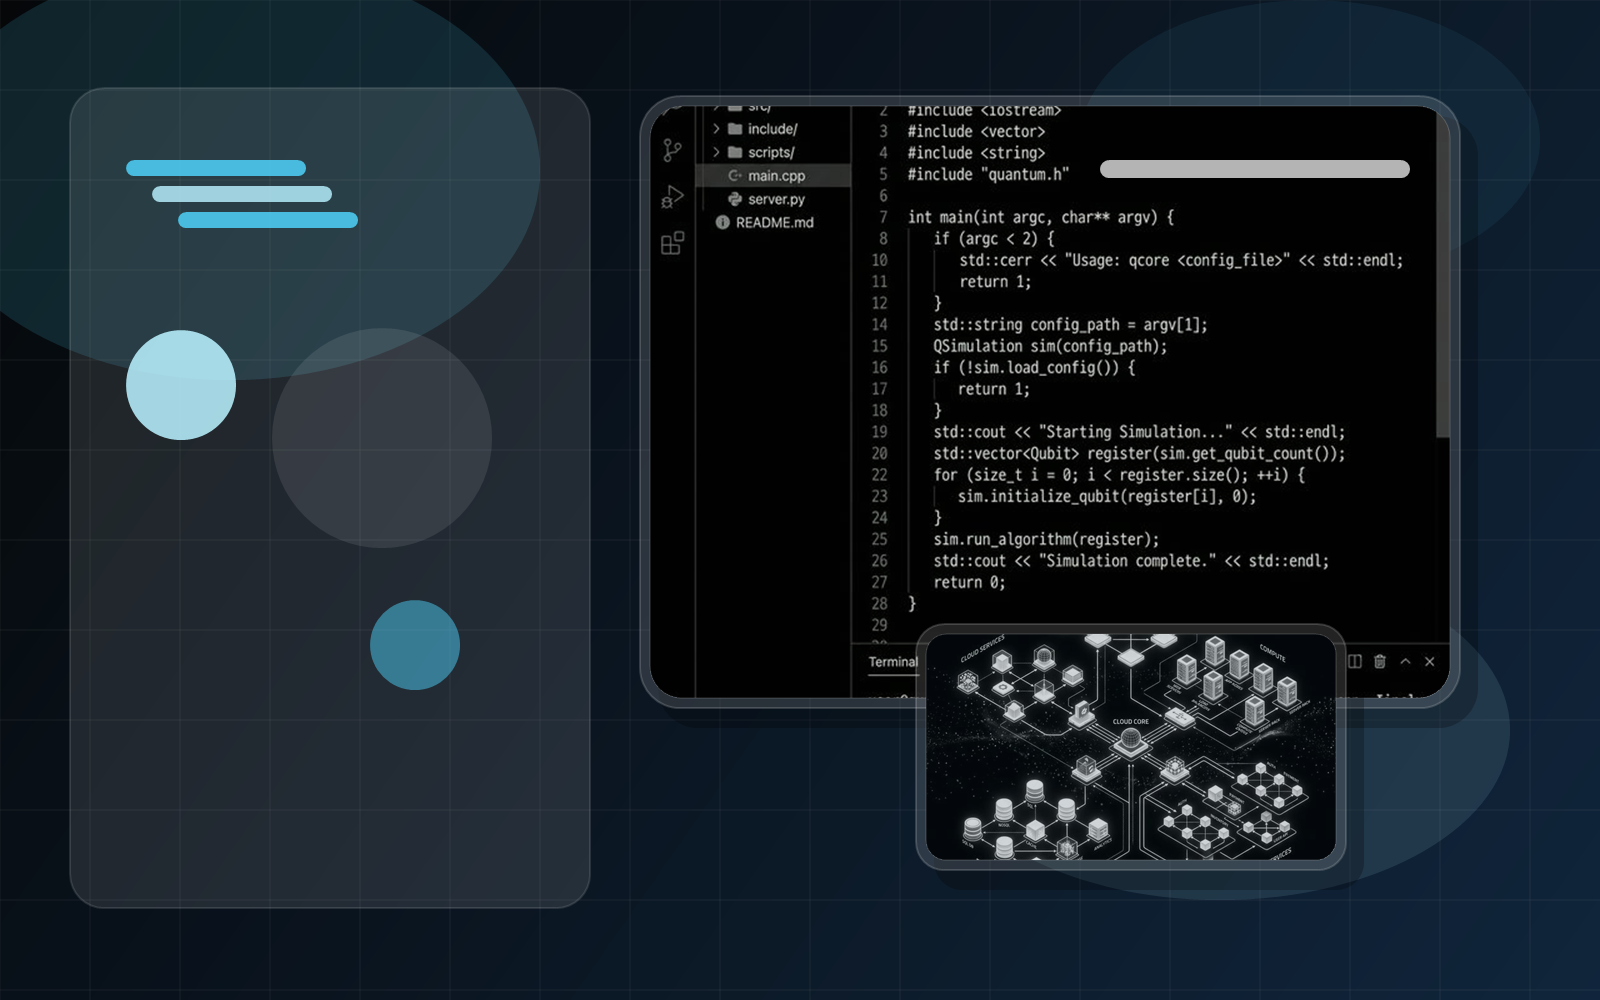This screenshot has height=1000, width=1600.
Task: Open the Run and Debug icon
Action: click(x=673, y=197)
